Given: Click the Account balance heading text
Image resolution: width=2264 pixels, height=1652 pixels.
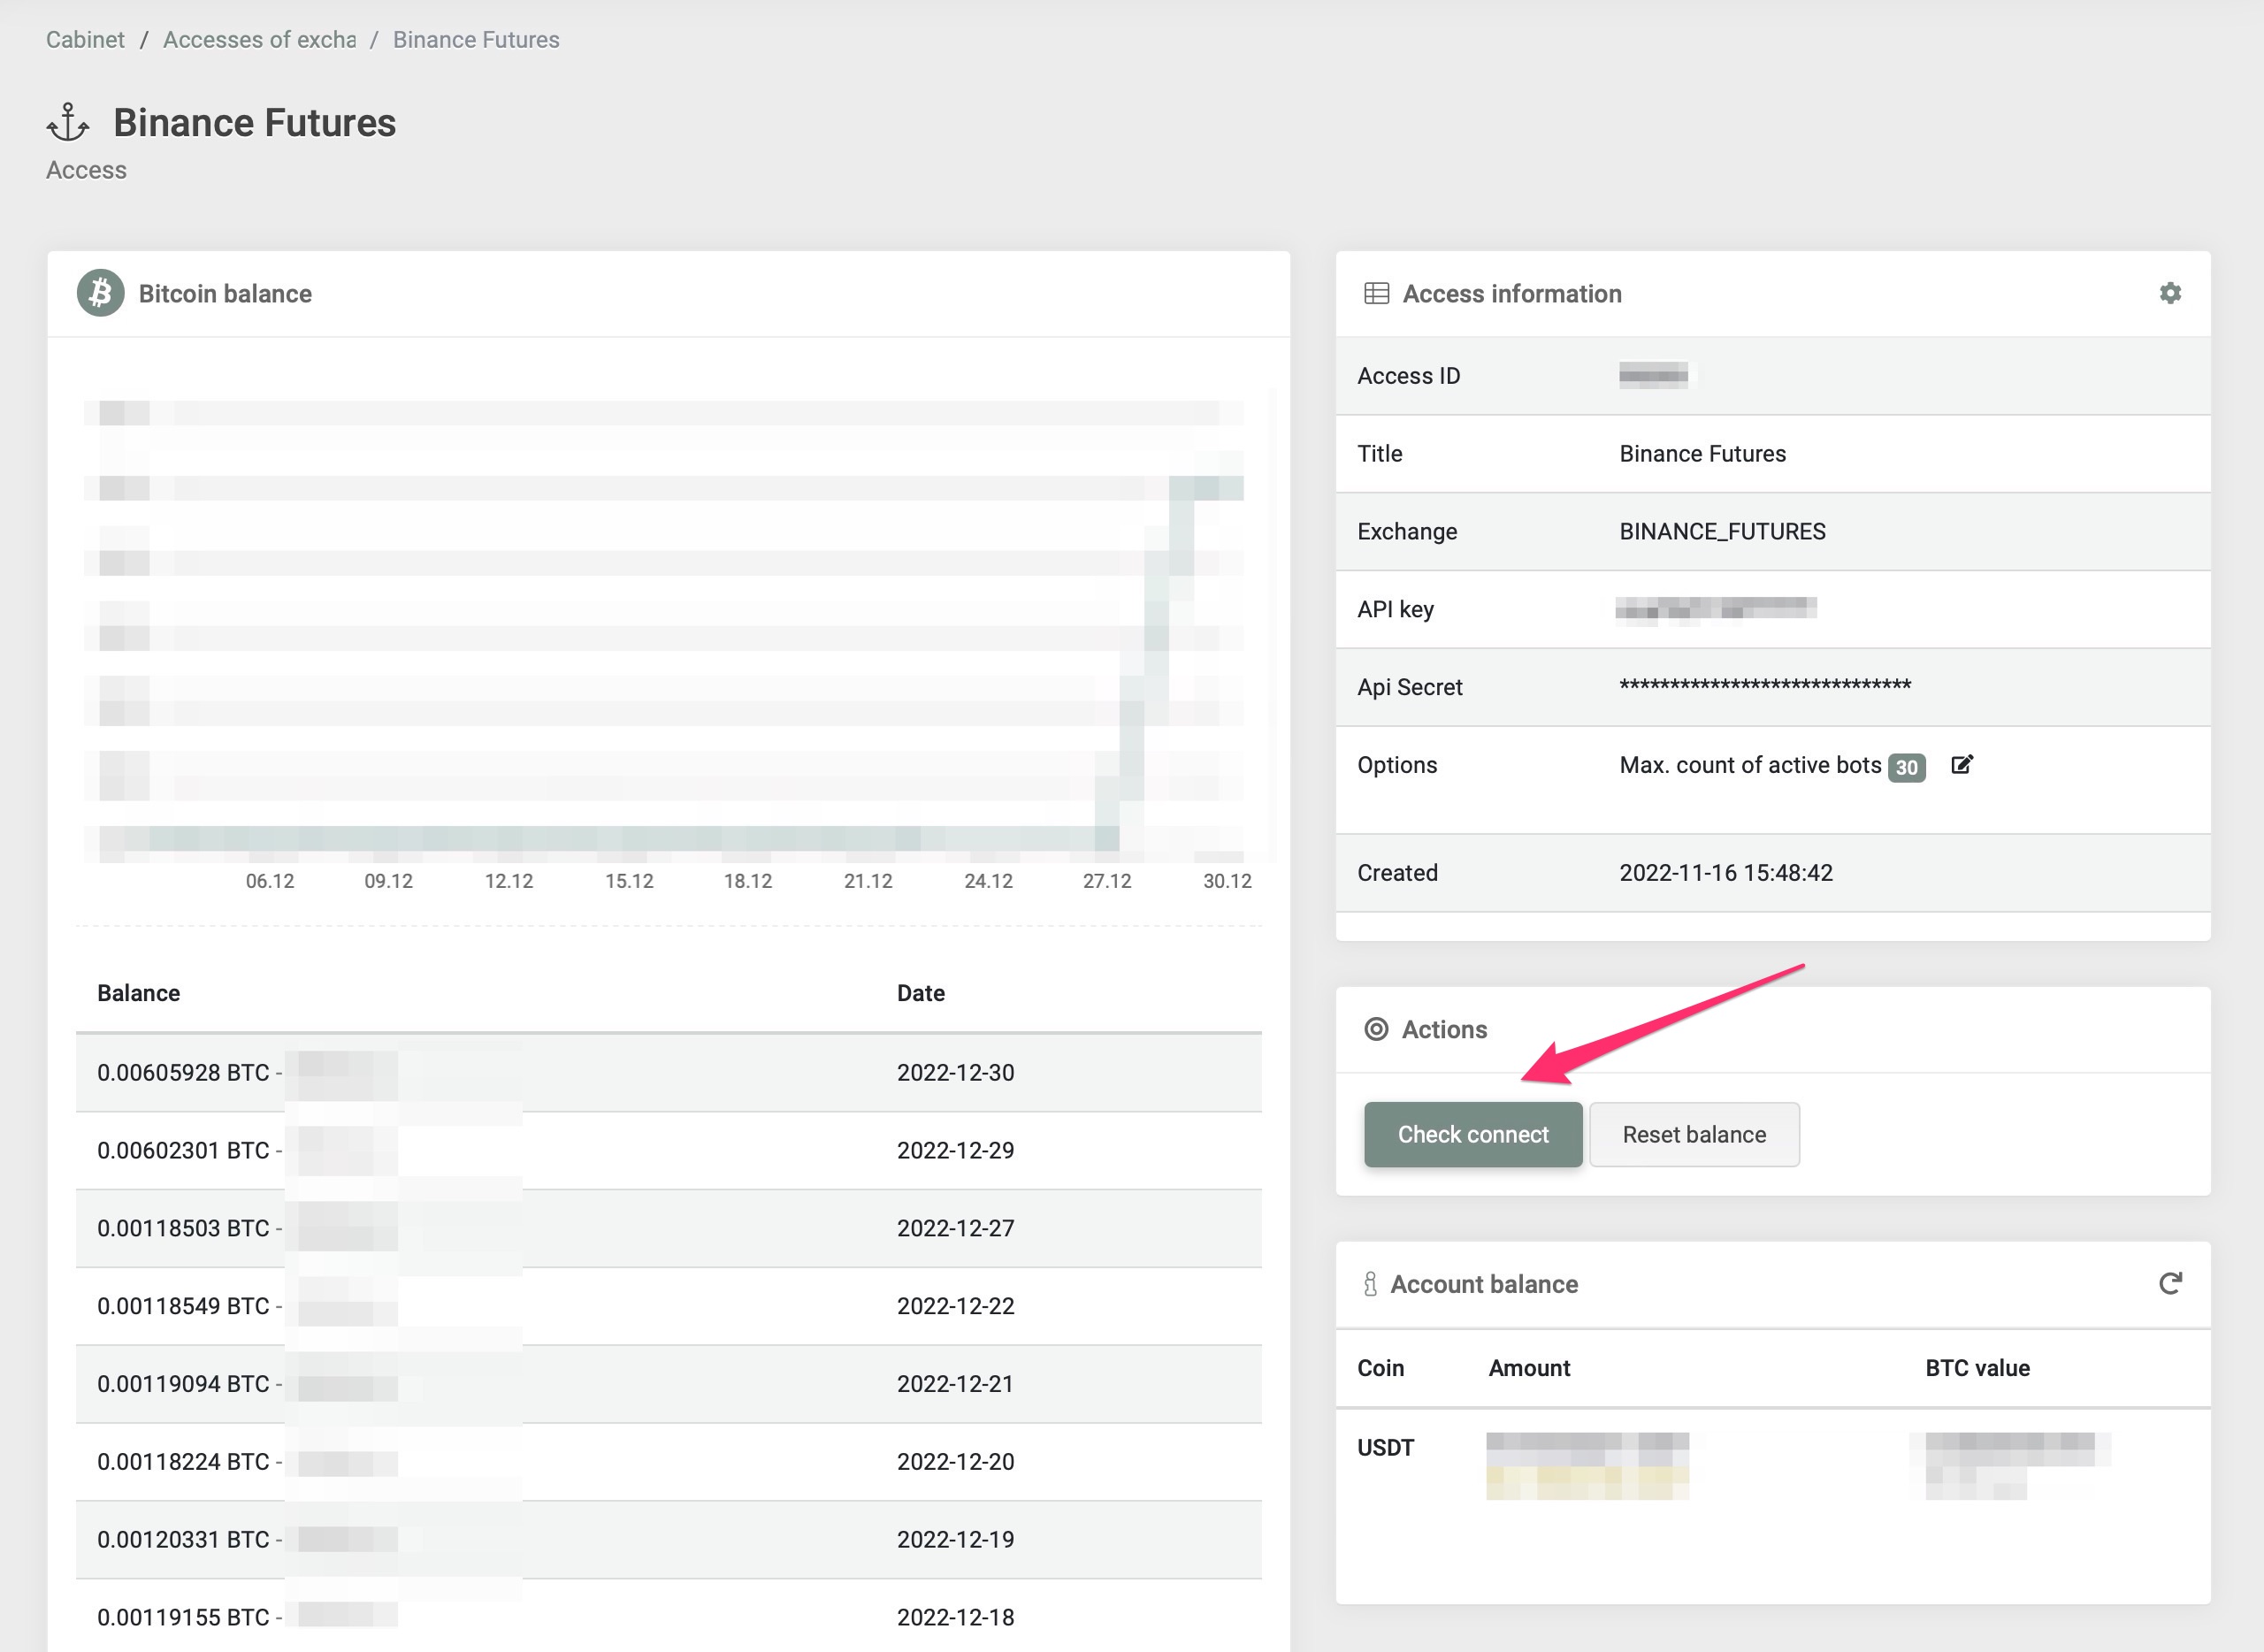Looking at the screenshot, I should pyautogui.click(x=1484, y=1284).
